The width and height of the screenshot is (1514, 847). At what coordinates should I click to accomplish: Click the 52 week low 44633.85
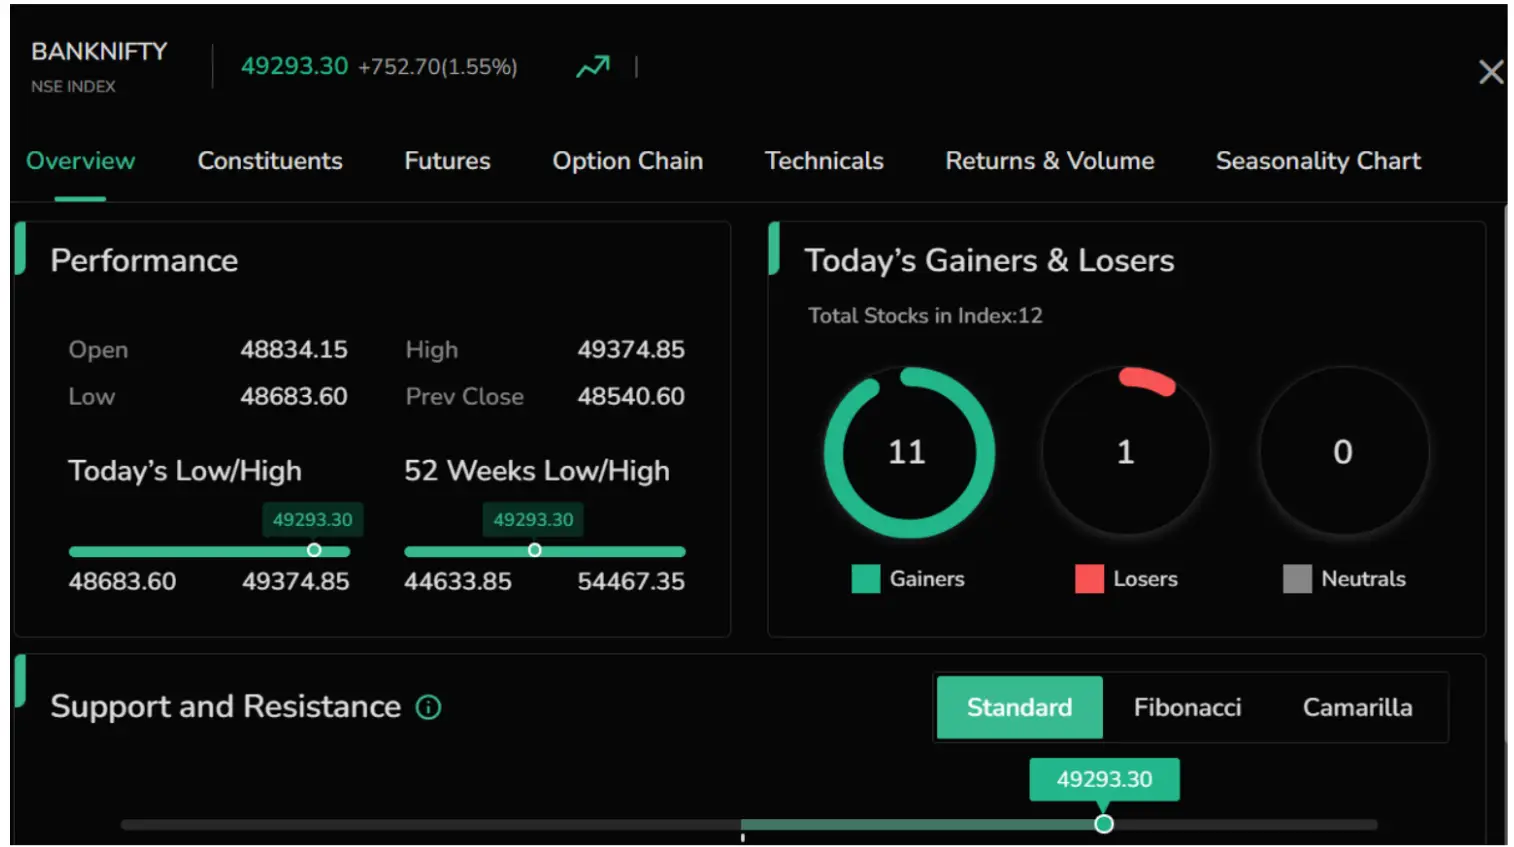458,582
